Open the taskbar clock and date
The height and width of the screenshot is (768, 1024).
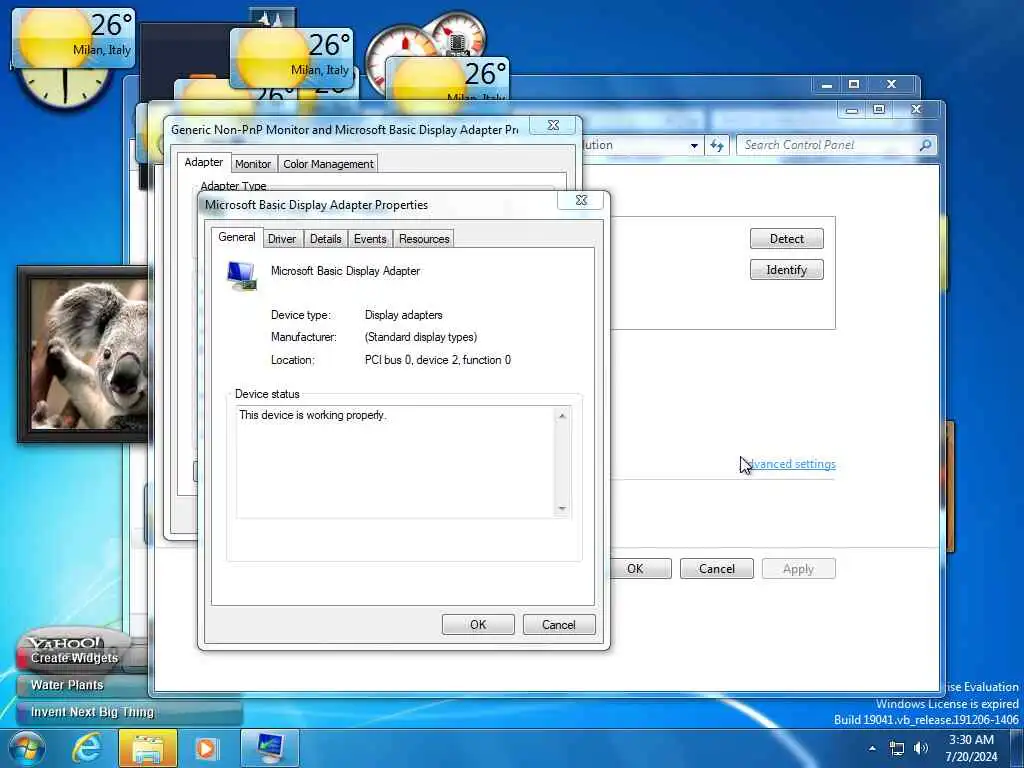coord(971,748)
